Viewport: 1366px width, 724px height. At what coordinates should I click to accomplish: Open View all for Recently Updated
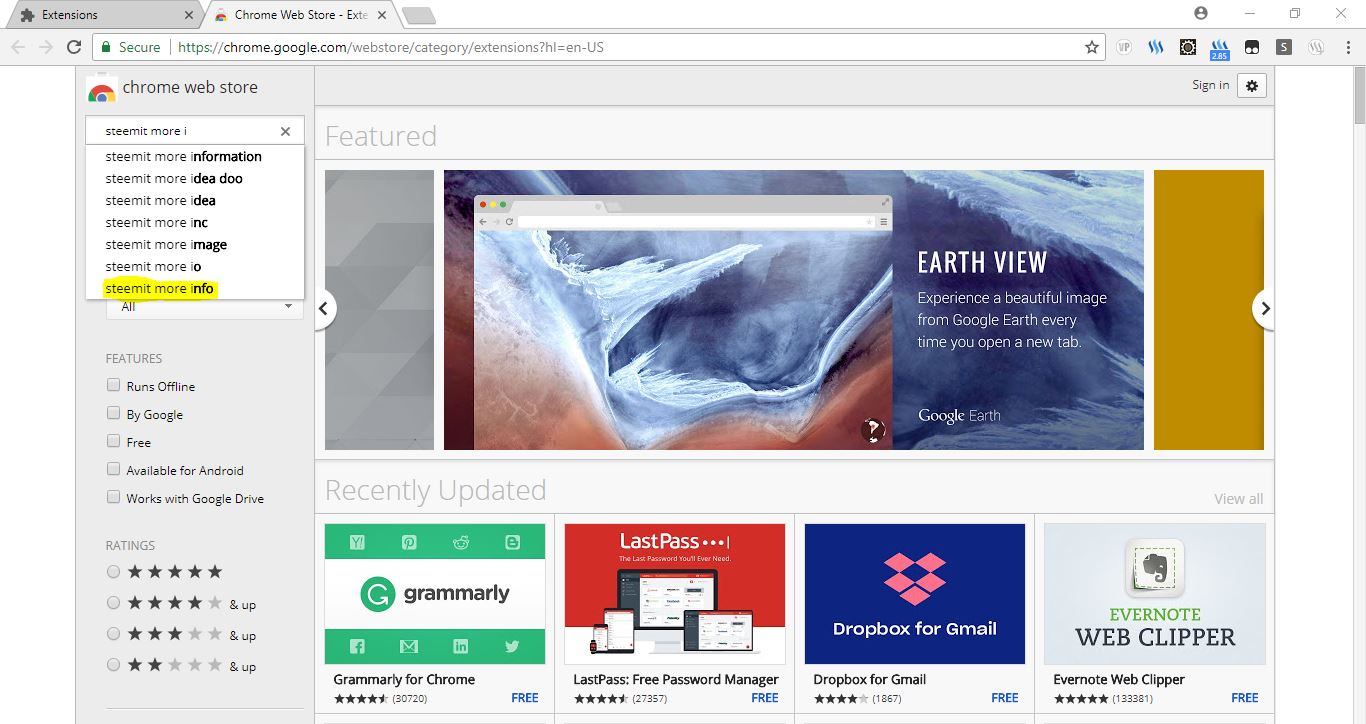(x=1238, y=499)
